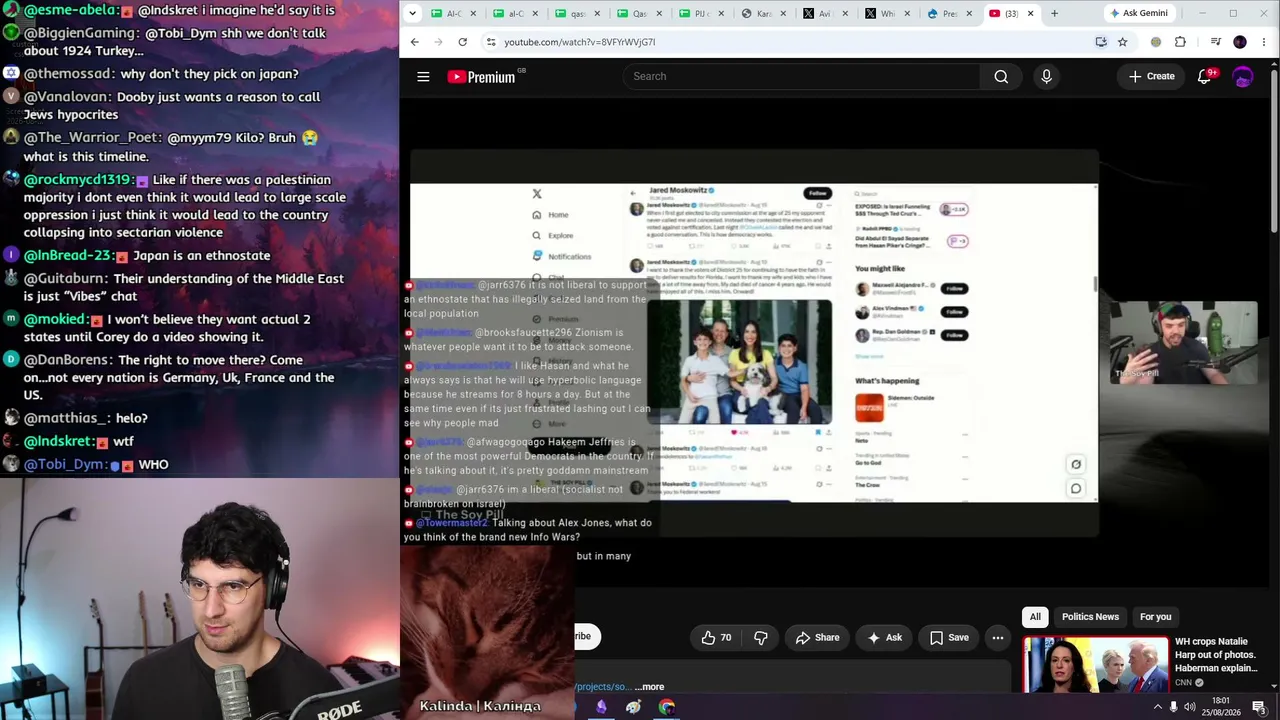Screen dimensions: 1280x720
Task: Click install app icon in address bar
Action: pos(1101,42)
